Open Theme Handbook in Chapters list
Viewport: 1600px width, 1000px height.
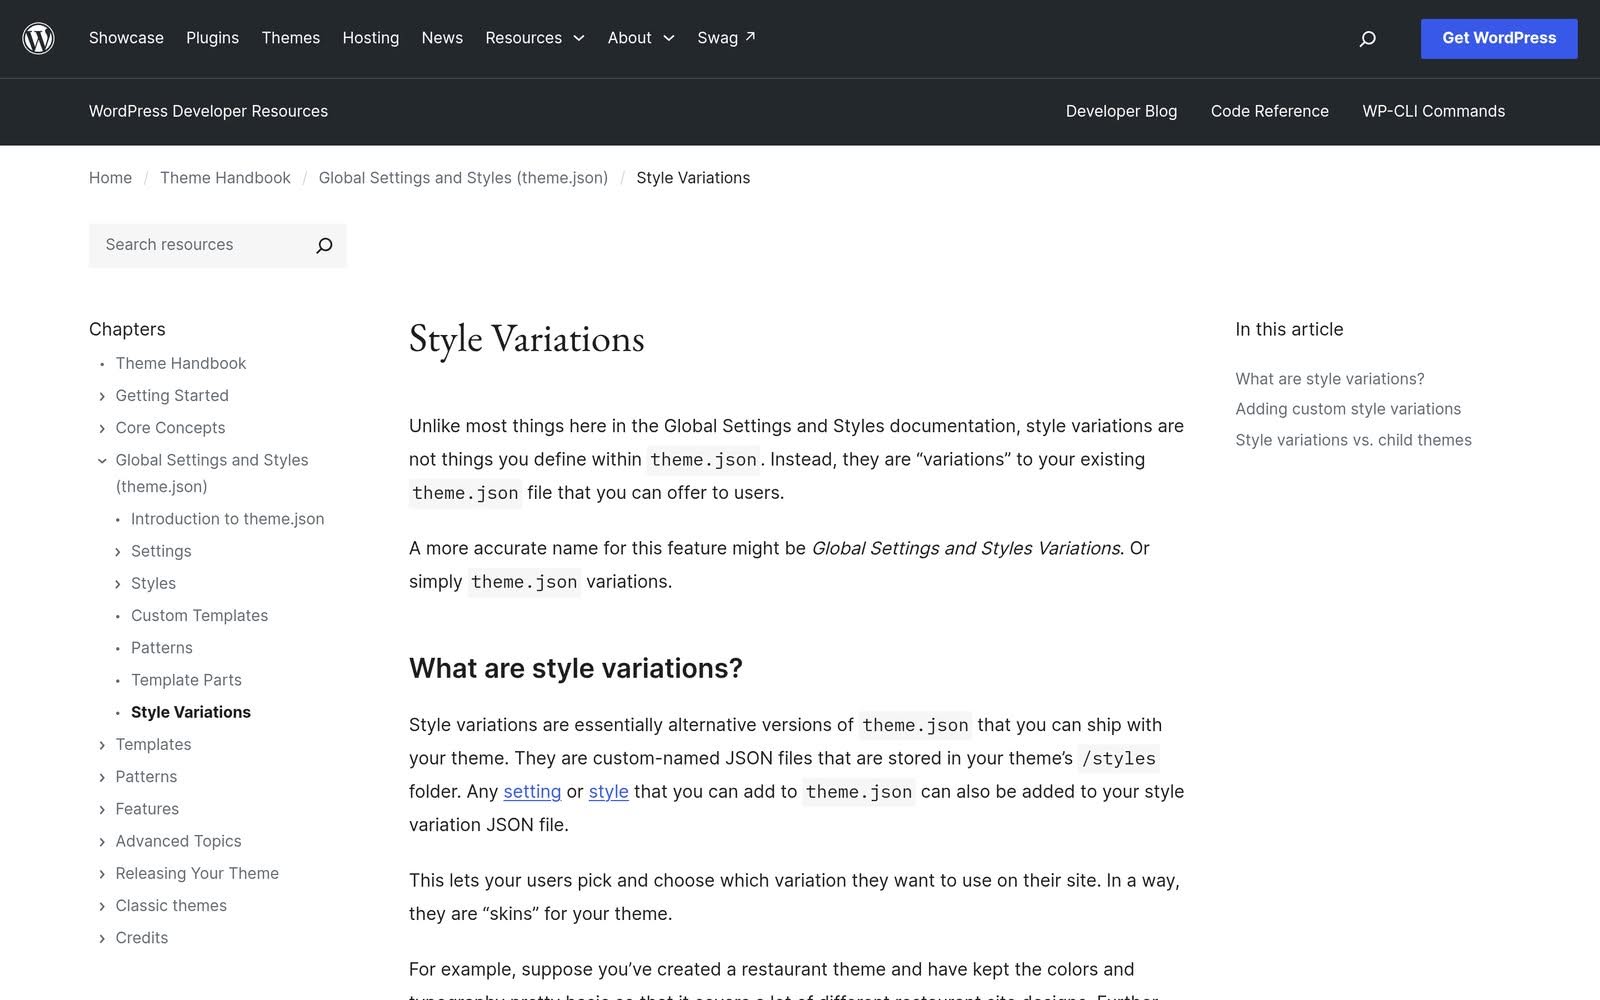[x=180, y=363]
